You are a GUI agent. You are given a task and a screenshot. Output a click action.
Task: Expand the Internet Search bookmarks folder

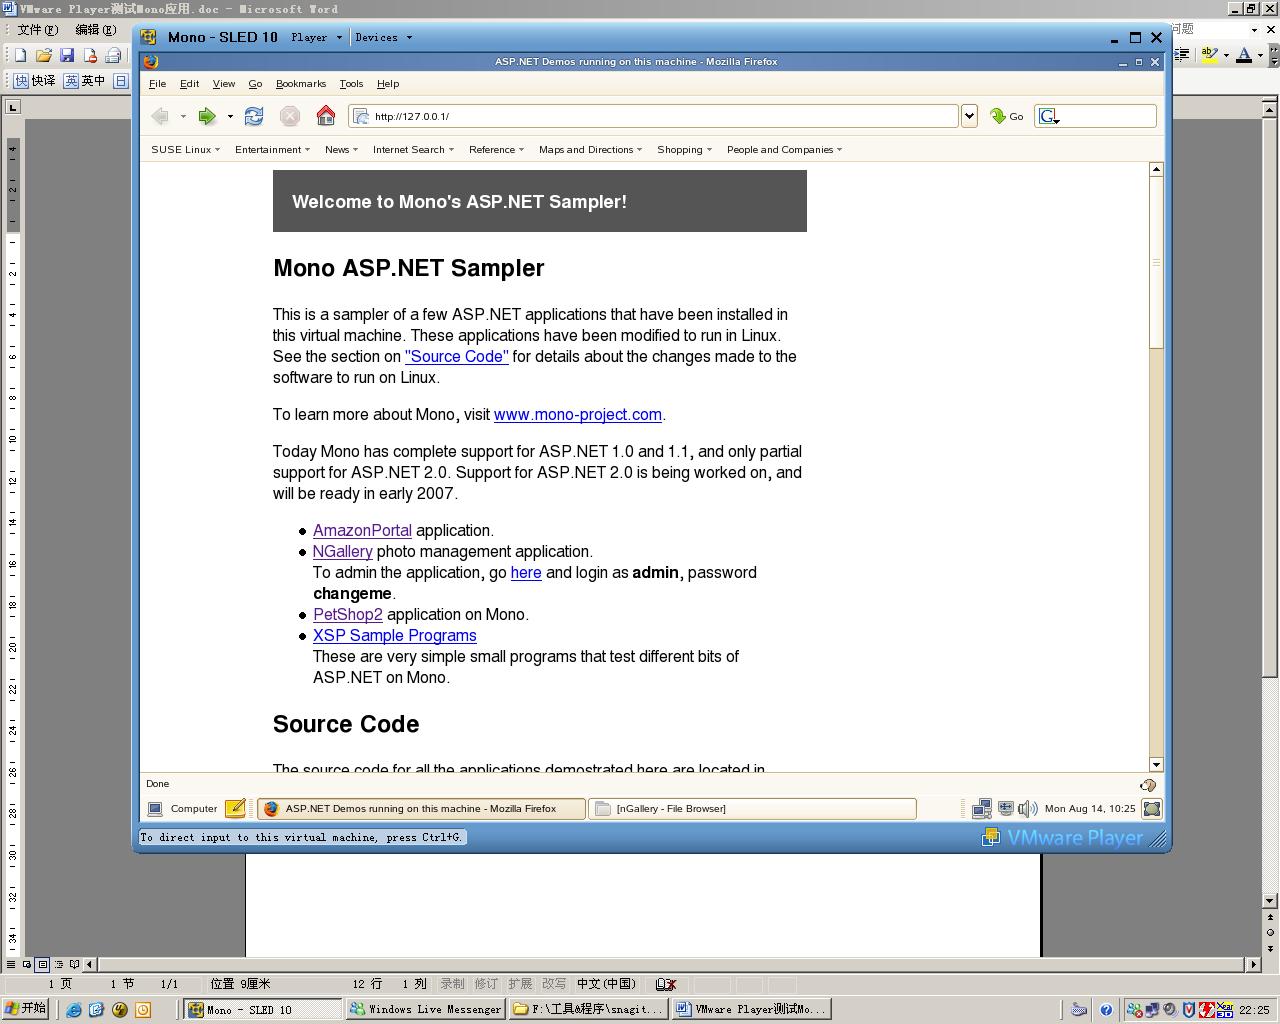pos(414,150)
